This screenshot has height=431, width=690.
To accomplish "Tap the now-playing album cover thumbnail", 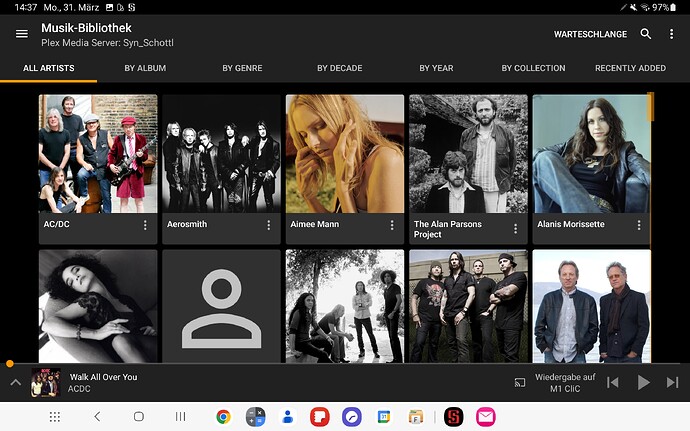I will pyautogui.click(x=46, y=383).
